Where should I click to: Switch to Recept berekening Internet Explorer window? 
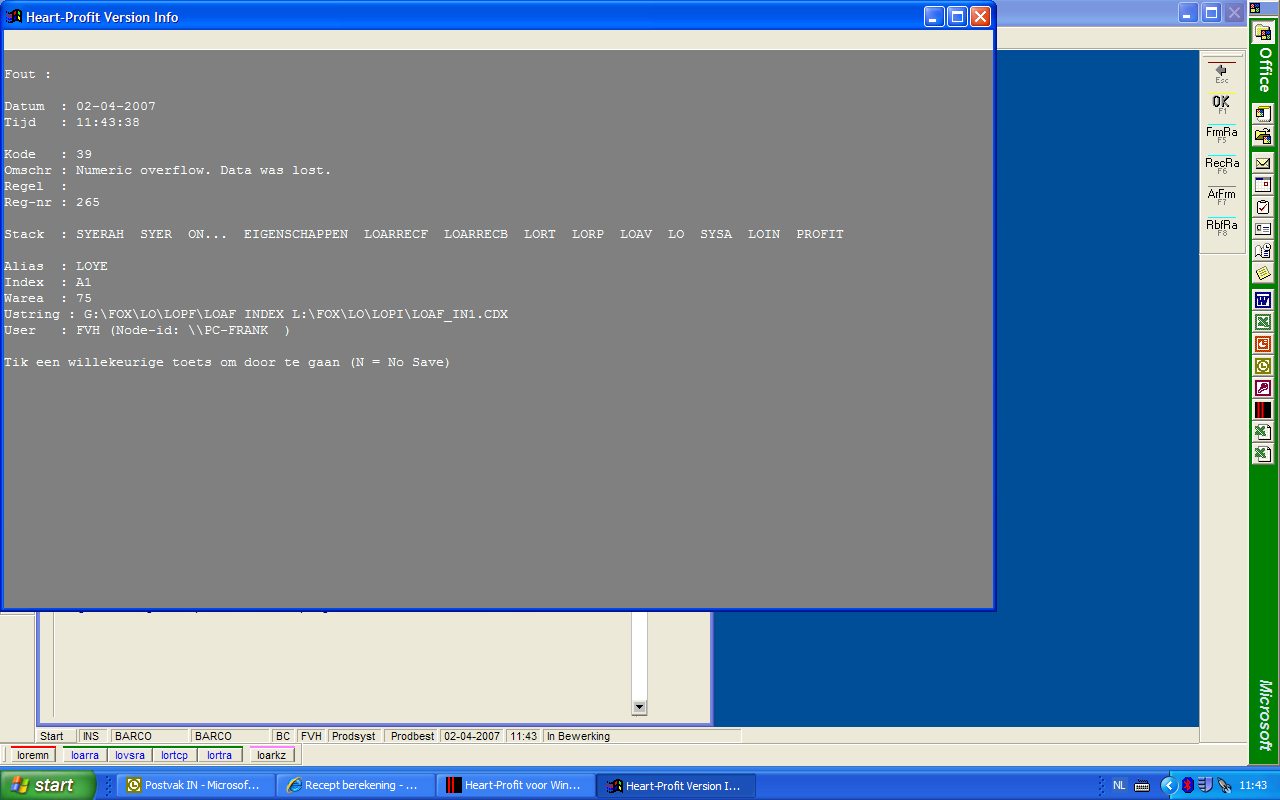(x=356, y=786)
